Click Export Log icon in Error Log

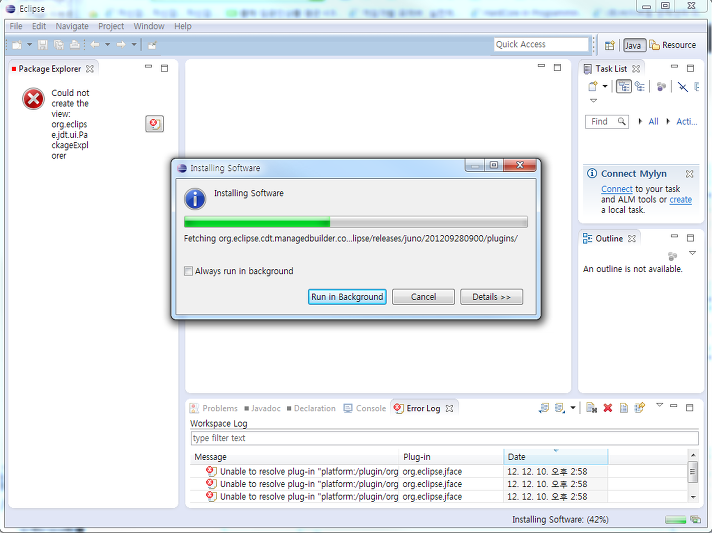coord(544,408)
